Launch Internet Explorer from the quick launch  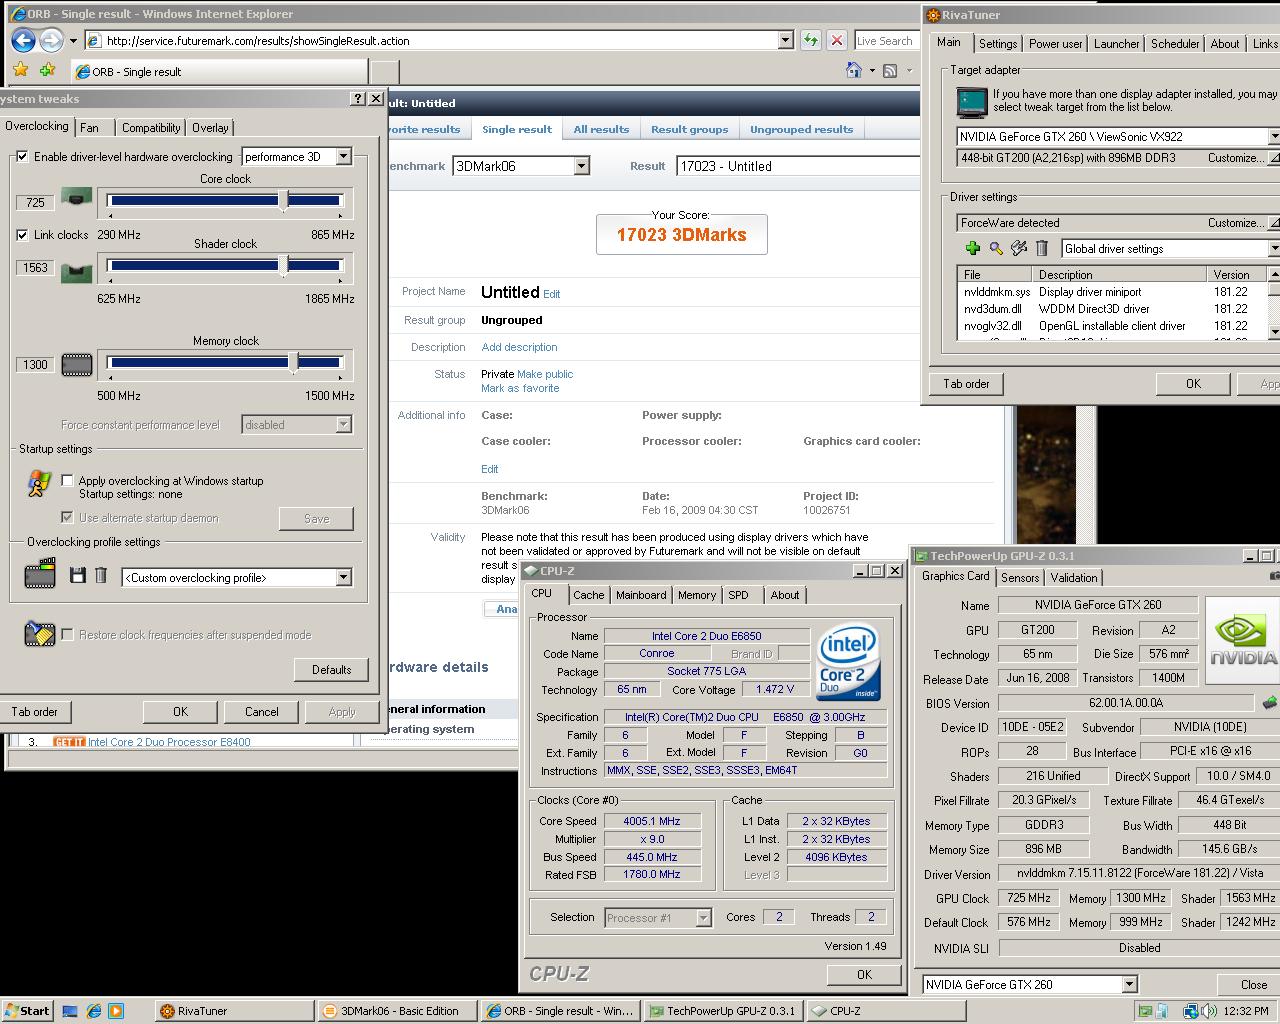click(93, 1011)
